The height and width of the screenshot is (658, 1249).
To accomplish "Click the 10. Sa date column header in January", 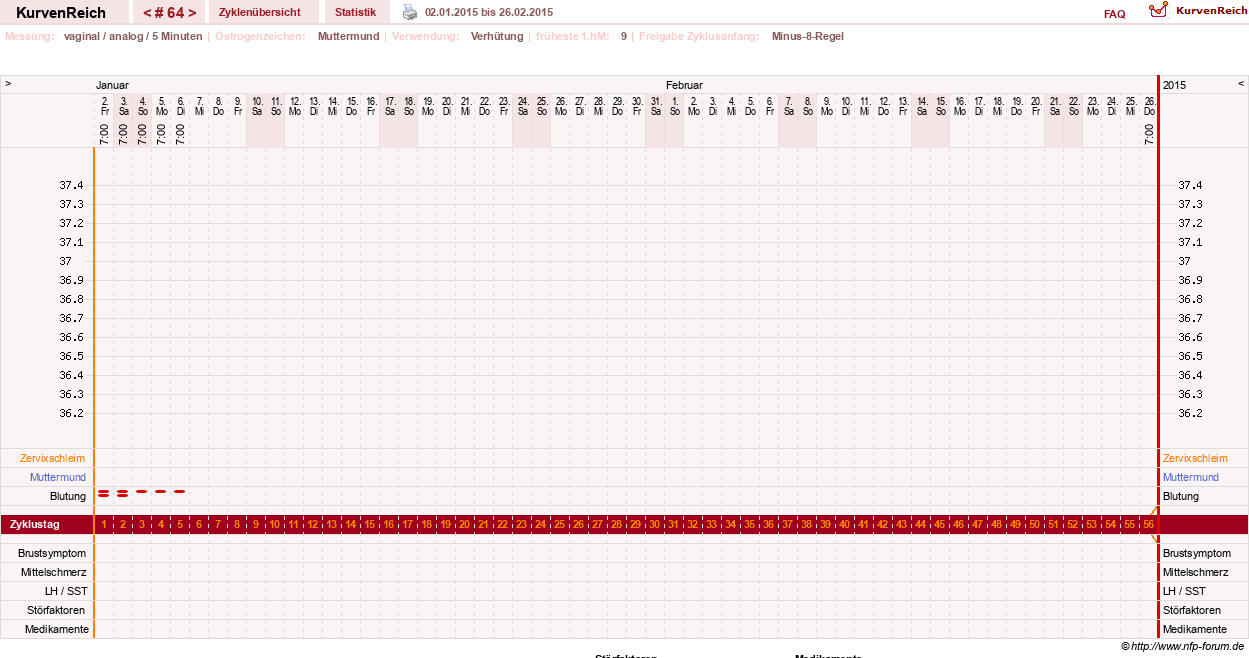I will 256,105.
